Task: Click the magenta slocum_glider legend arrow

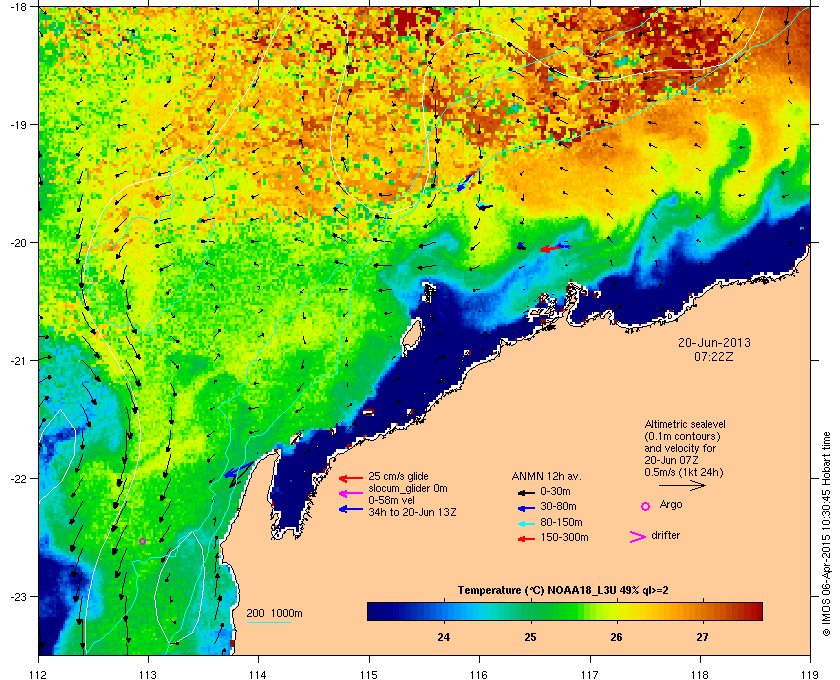Action: (x=351, y=494)
